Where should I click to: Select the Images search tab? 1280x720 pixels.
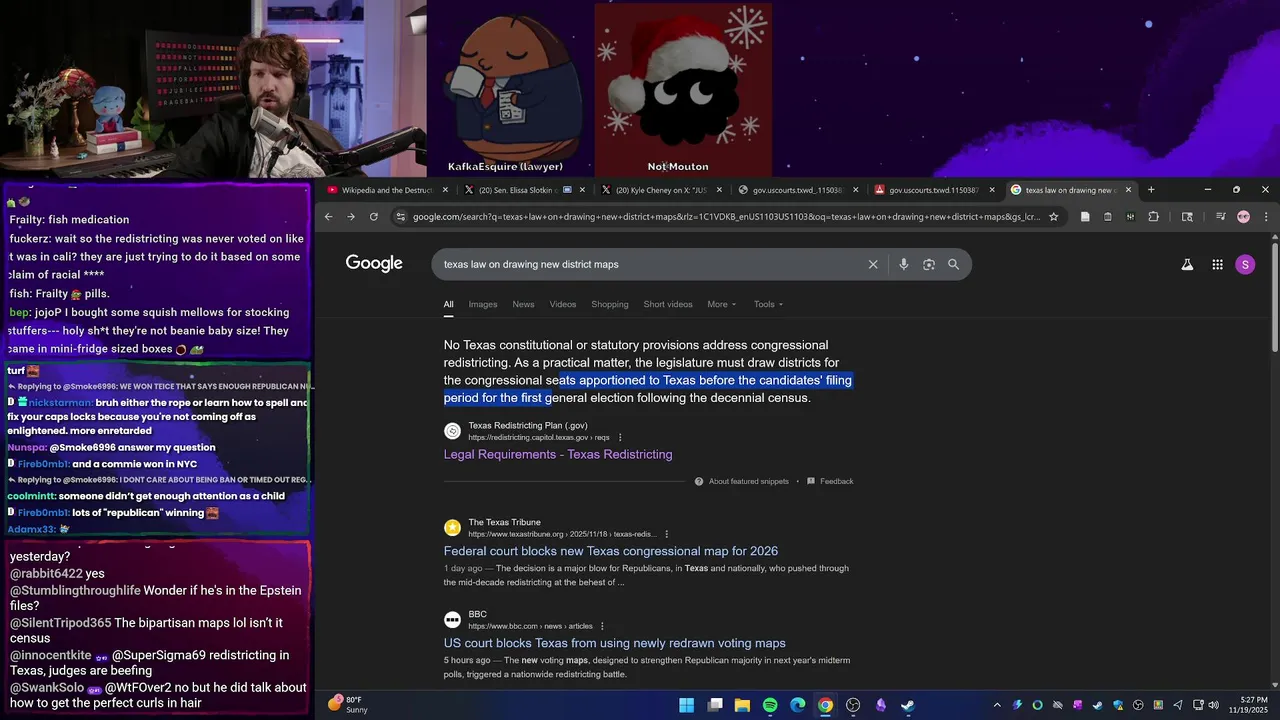pyautogui.click(x=483, y=304)
